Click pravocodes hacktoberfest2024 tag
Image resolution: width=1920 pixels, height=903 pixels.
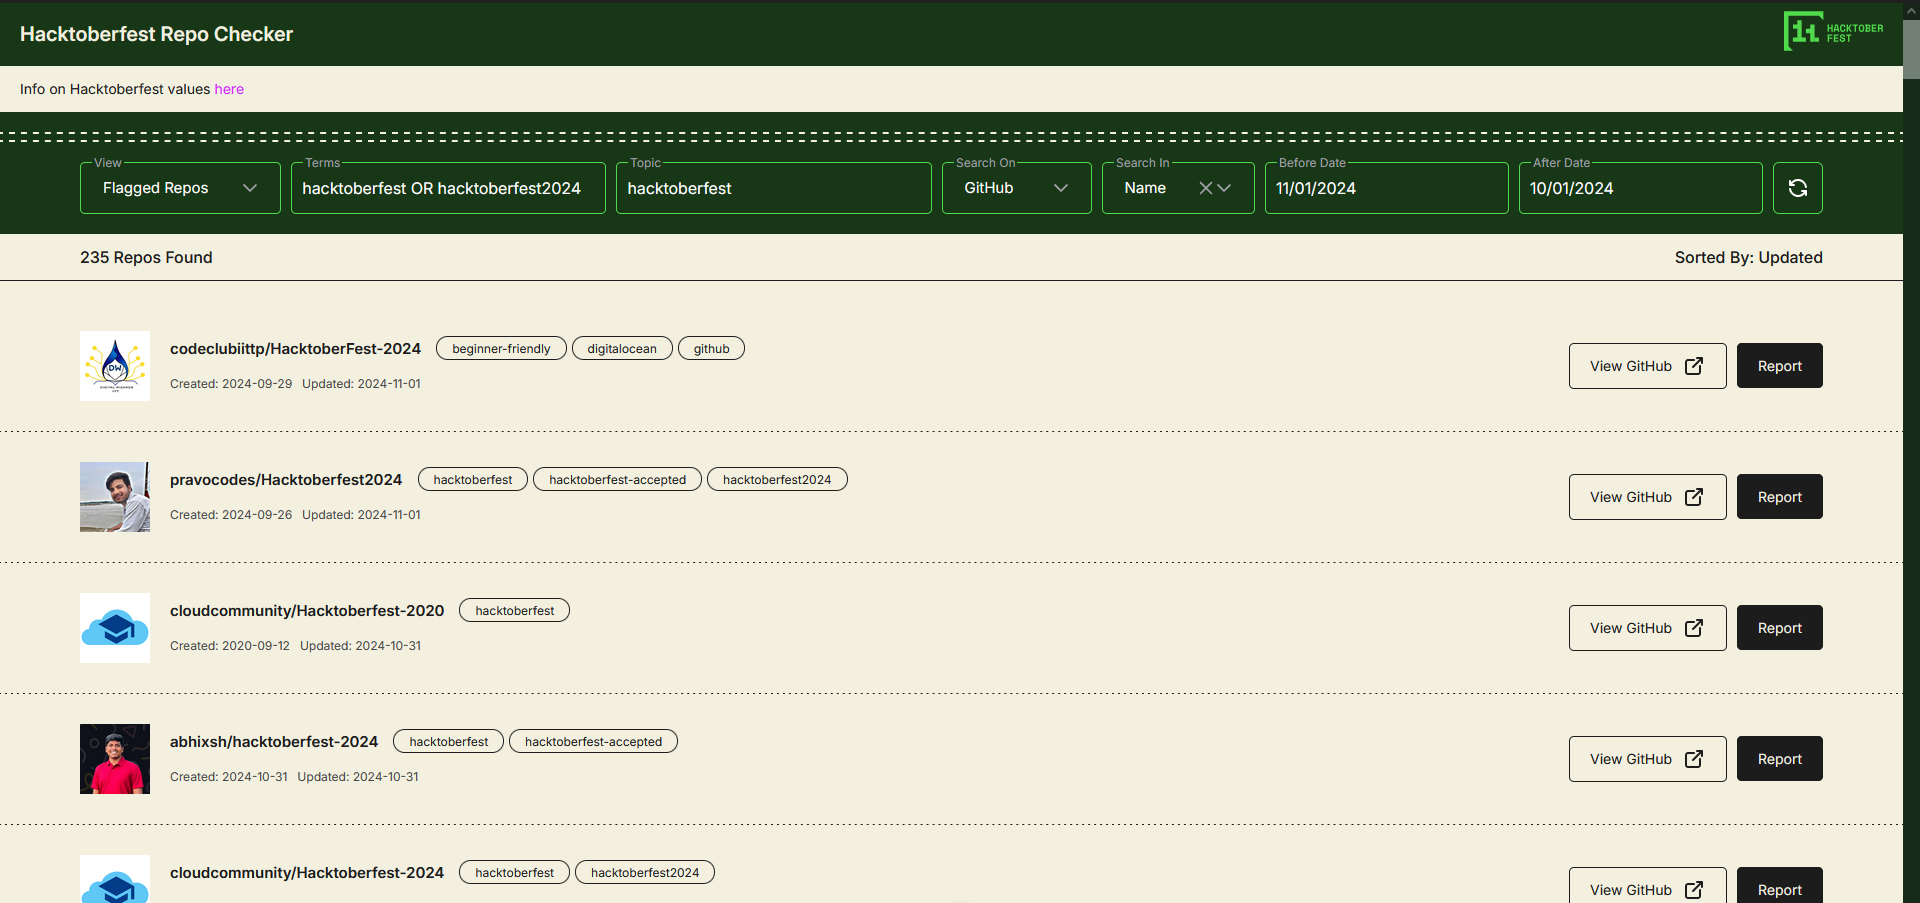tap(777, 480)
